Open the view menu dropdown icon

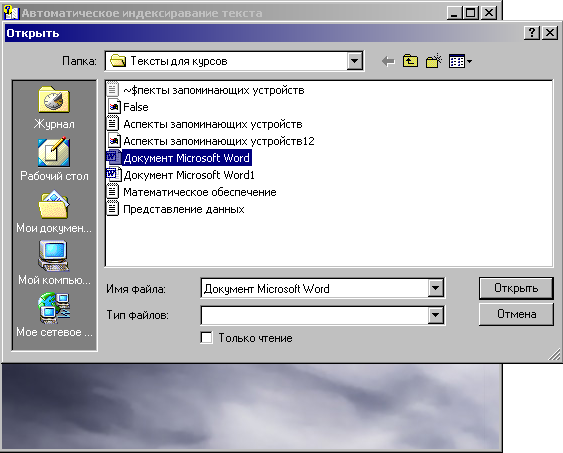(x=460, y=61)
